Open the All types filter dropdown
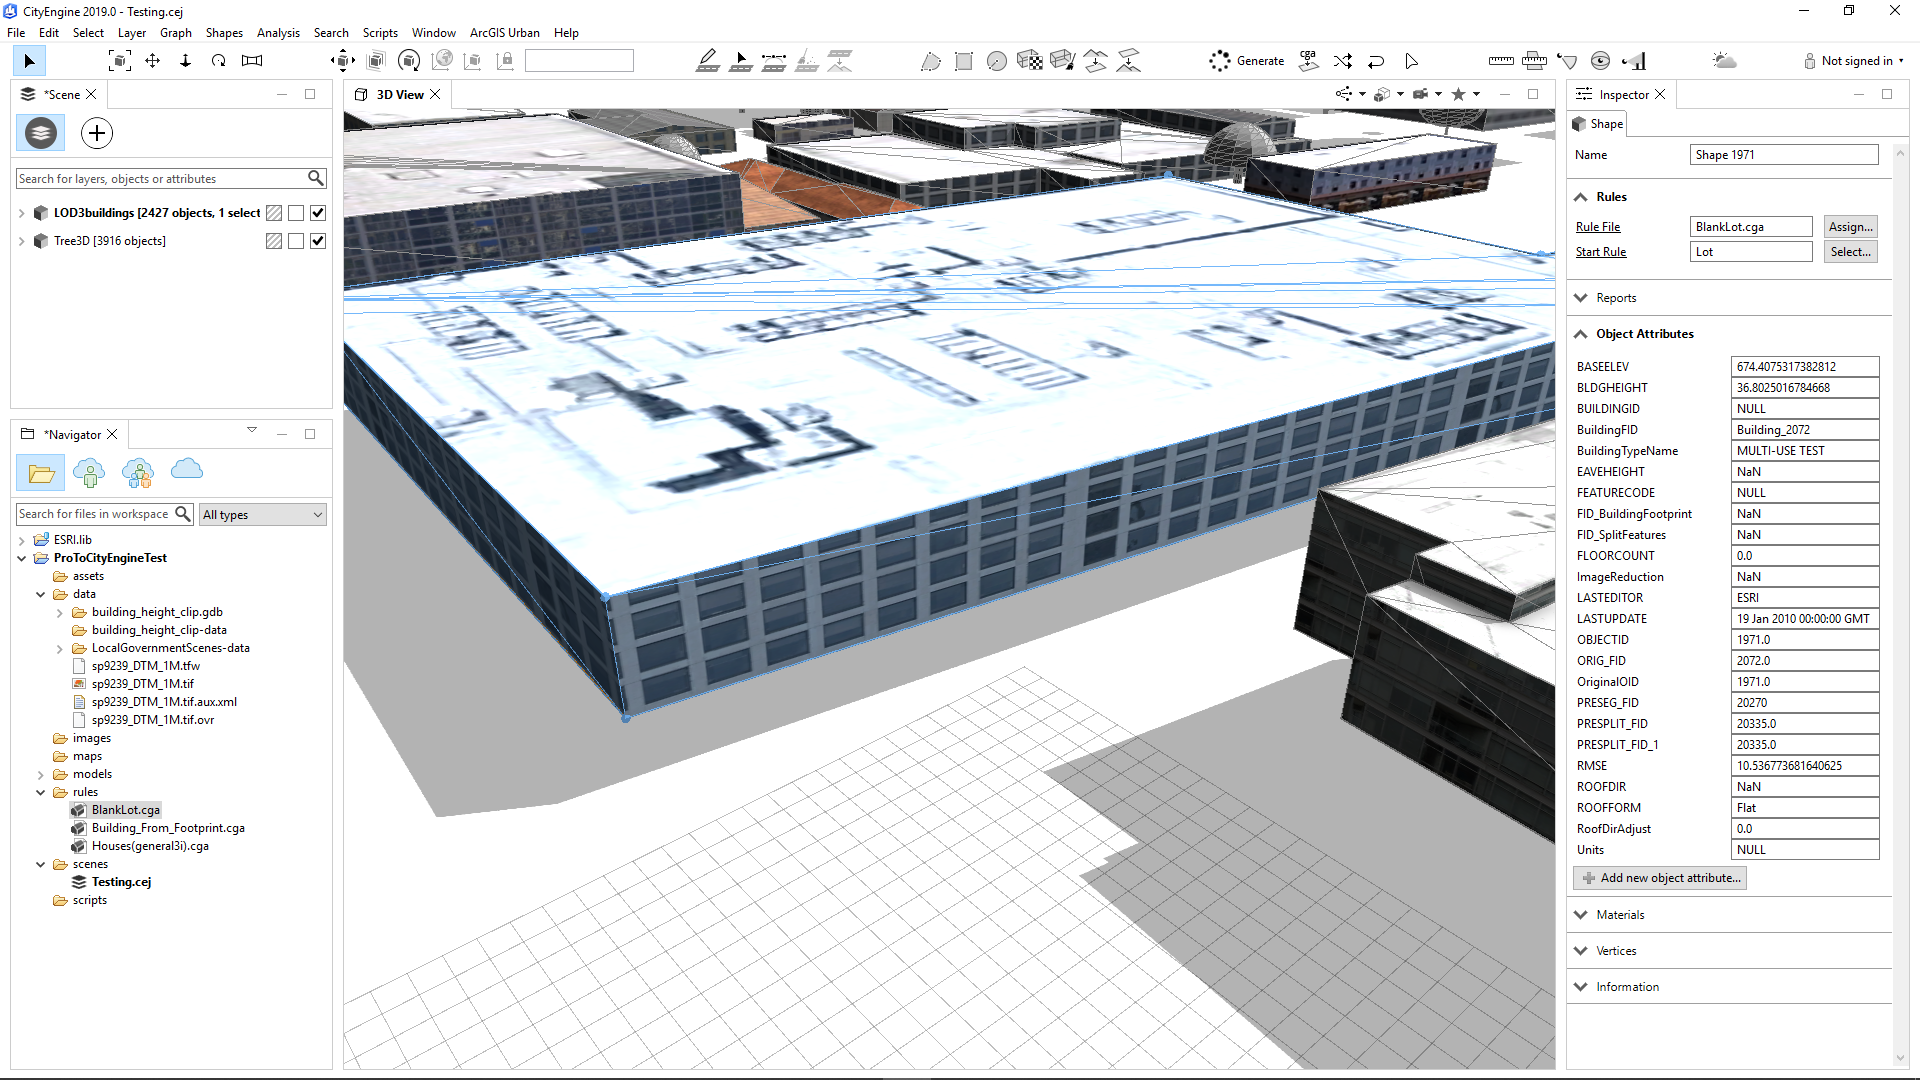This screenshot has width=1920, height=1080. [262, 514]
